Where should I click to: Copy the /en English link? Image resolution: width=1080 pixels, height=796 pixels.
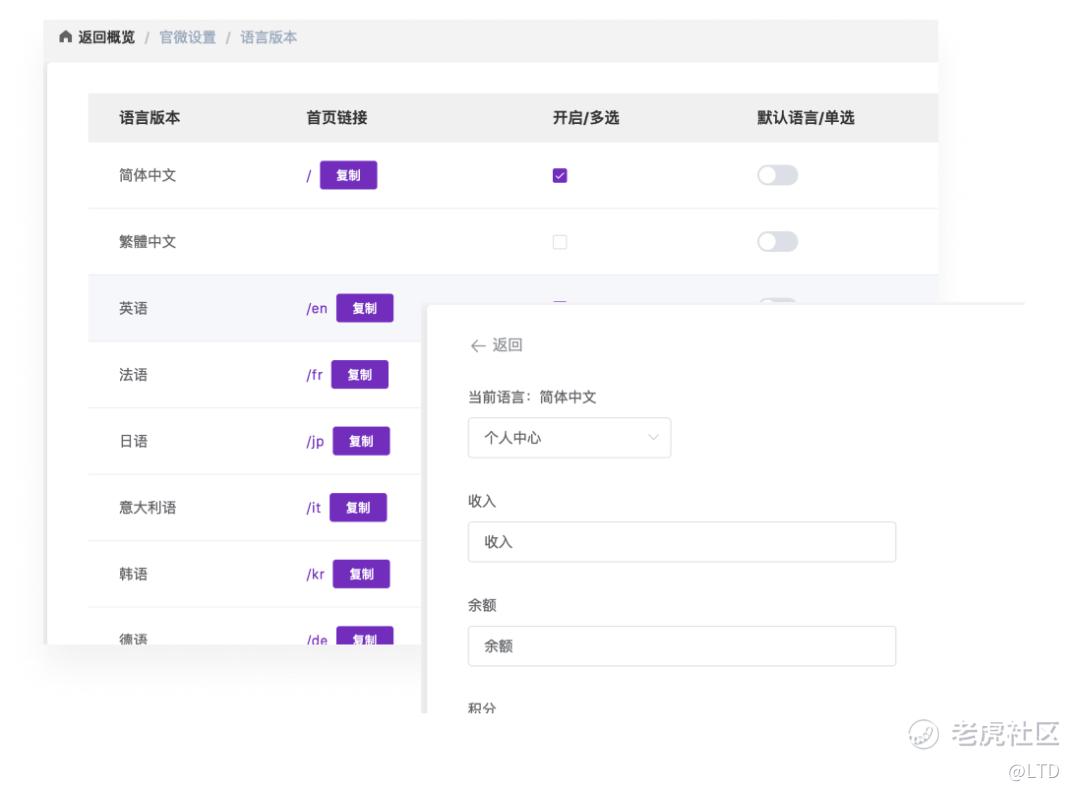coord(364,308)
